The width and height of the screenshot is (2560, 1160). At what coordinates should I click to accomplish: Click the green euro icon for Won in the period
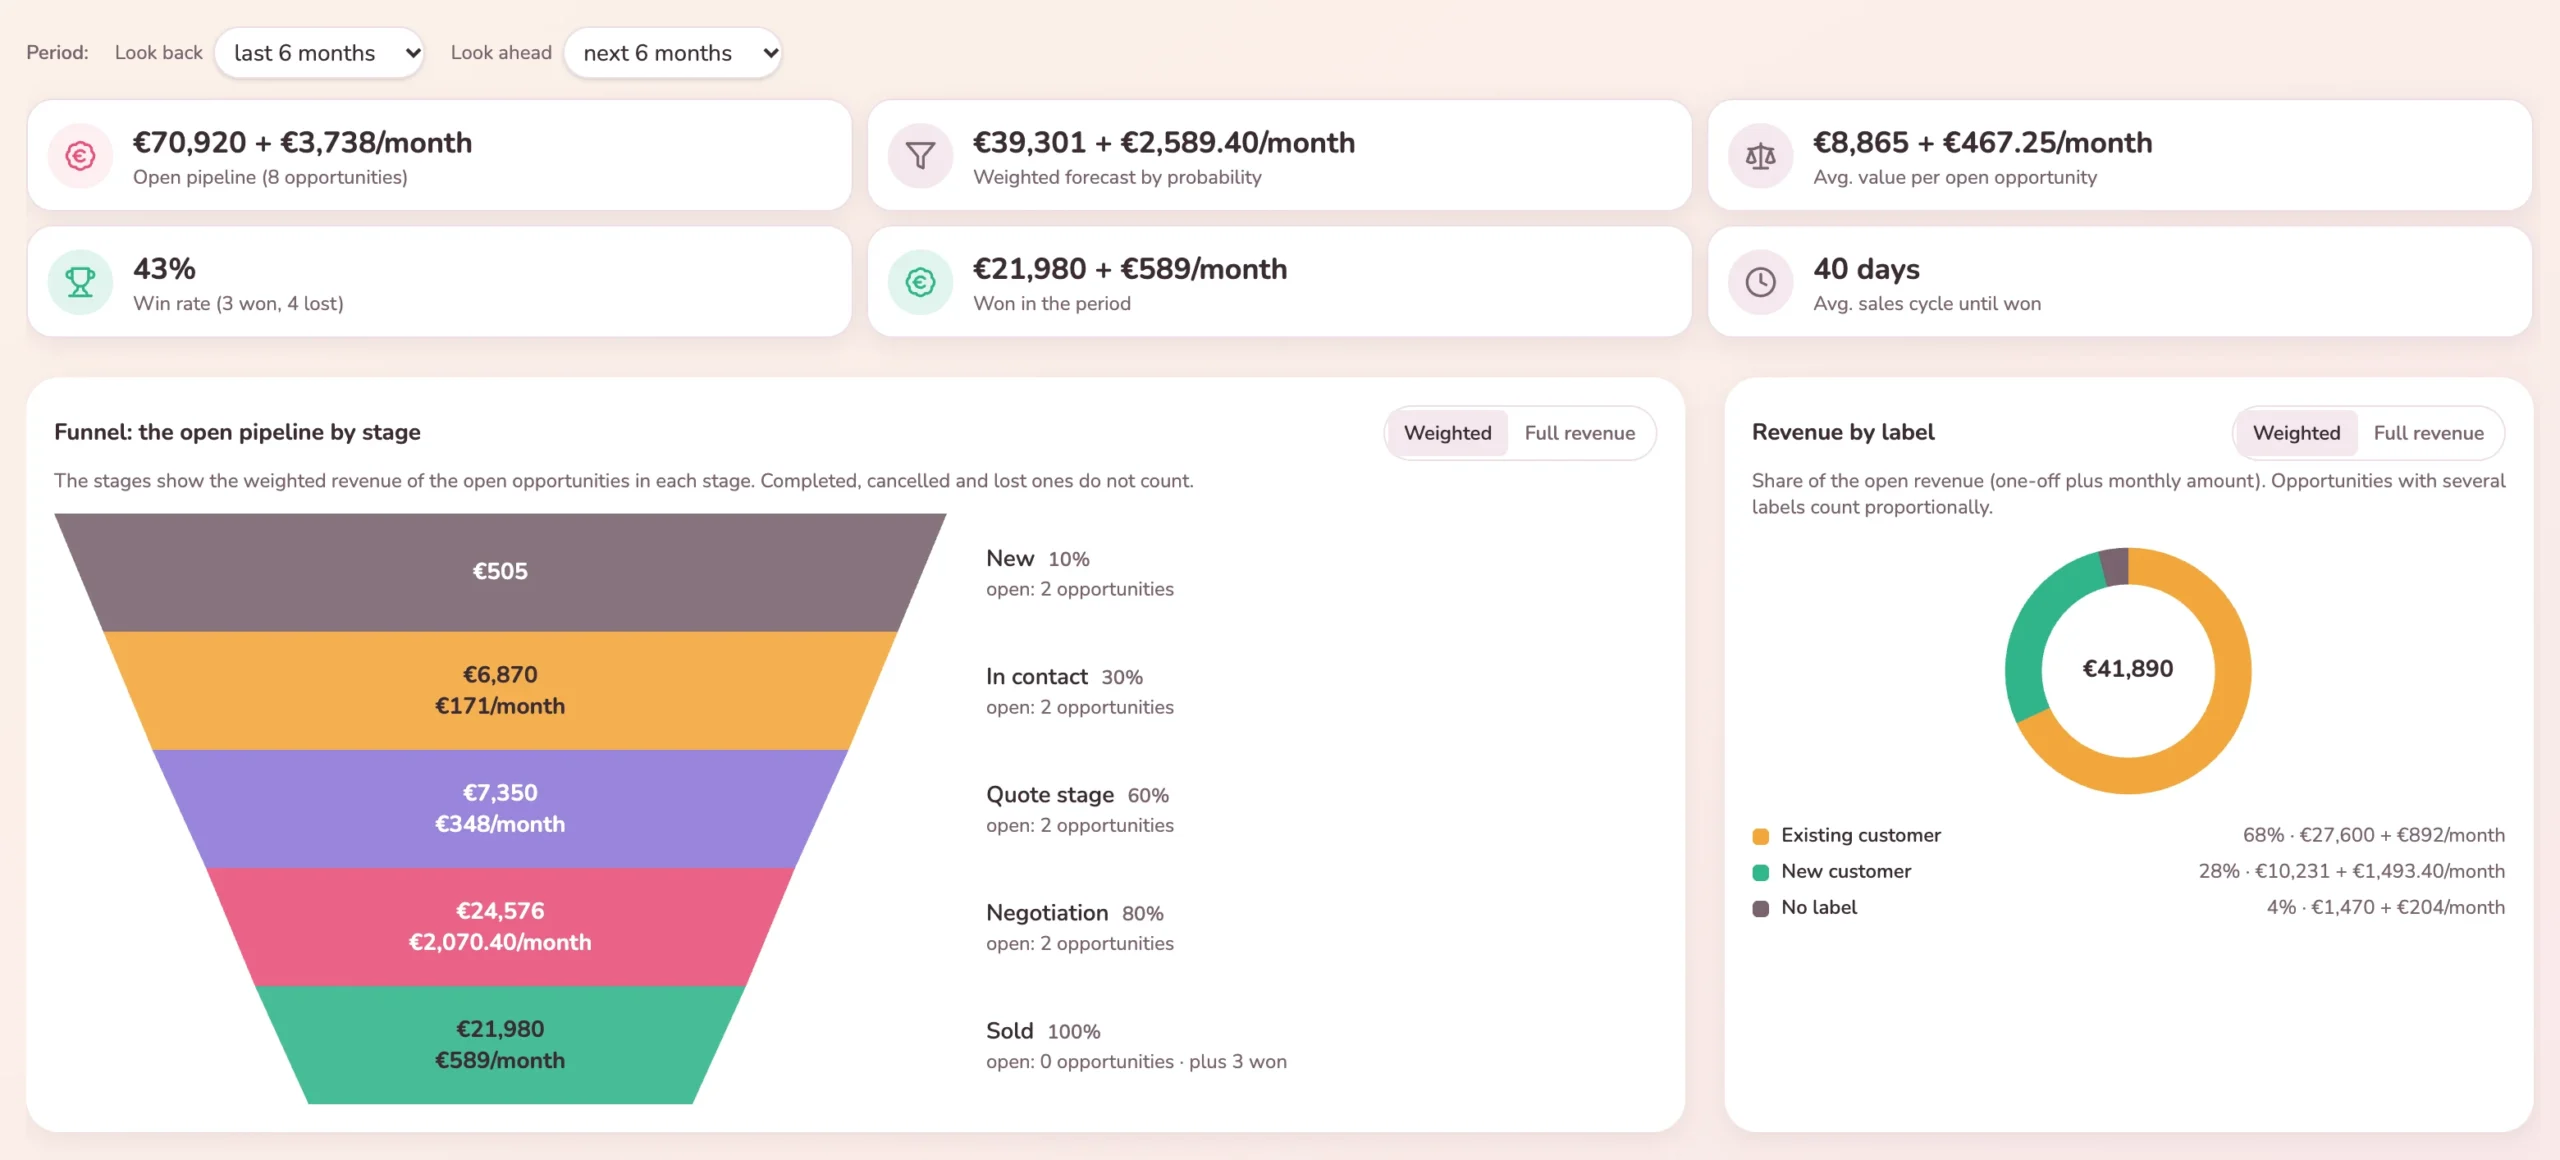click(x=920, y=282)
